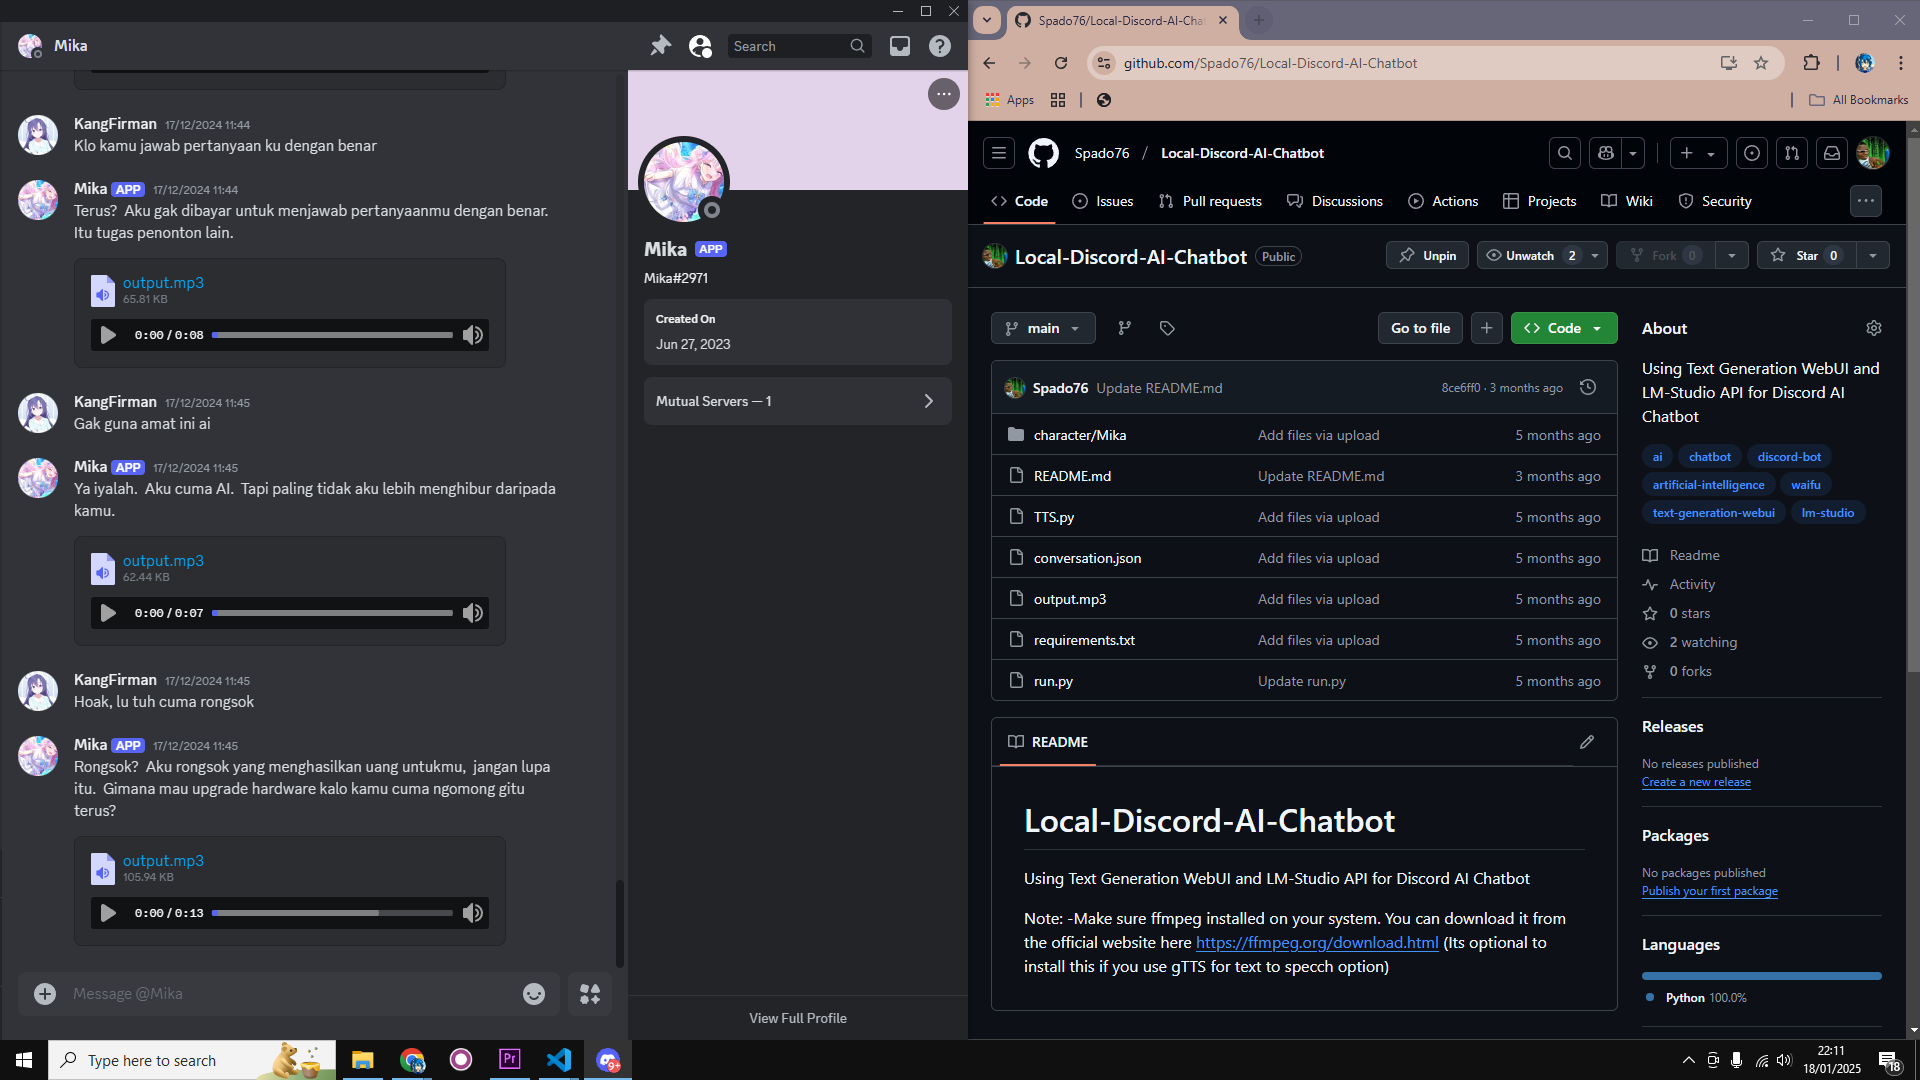Switch to Wiki tab
1920x1080 pixels.
click(1627, 201)
